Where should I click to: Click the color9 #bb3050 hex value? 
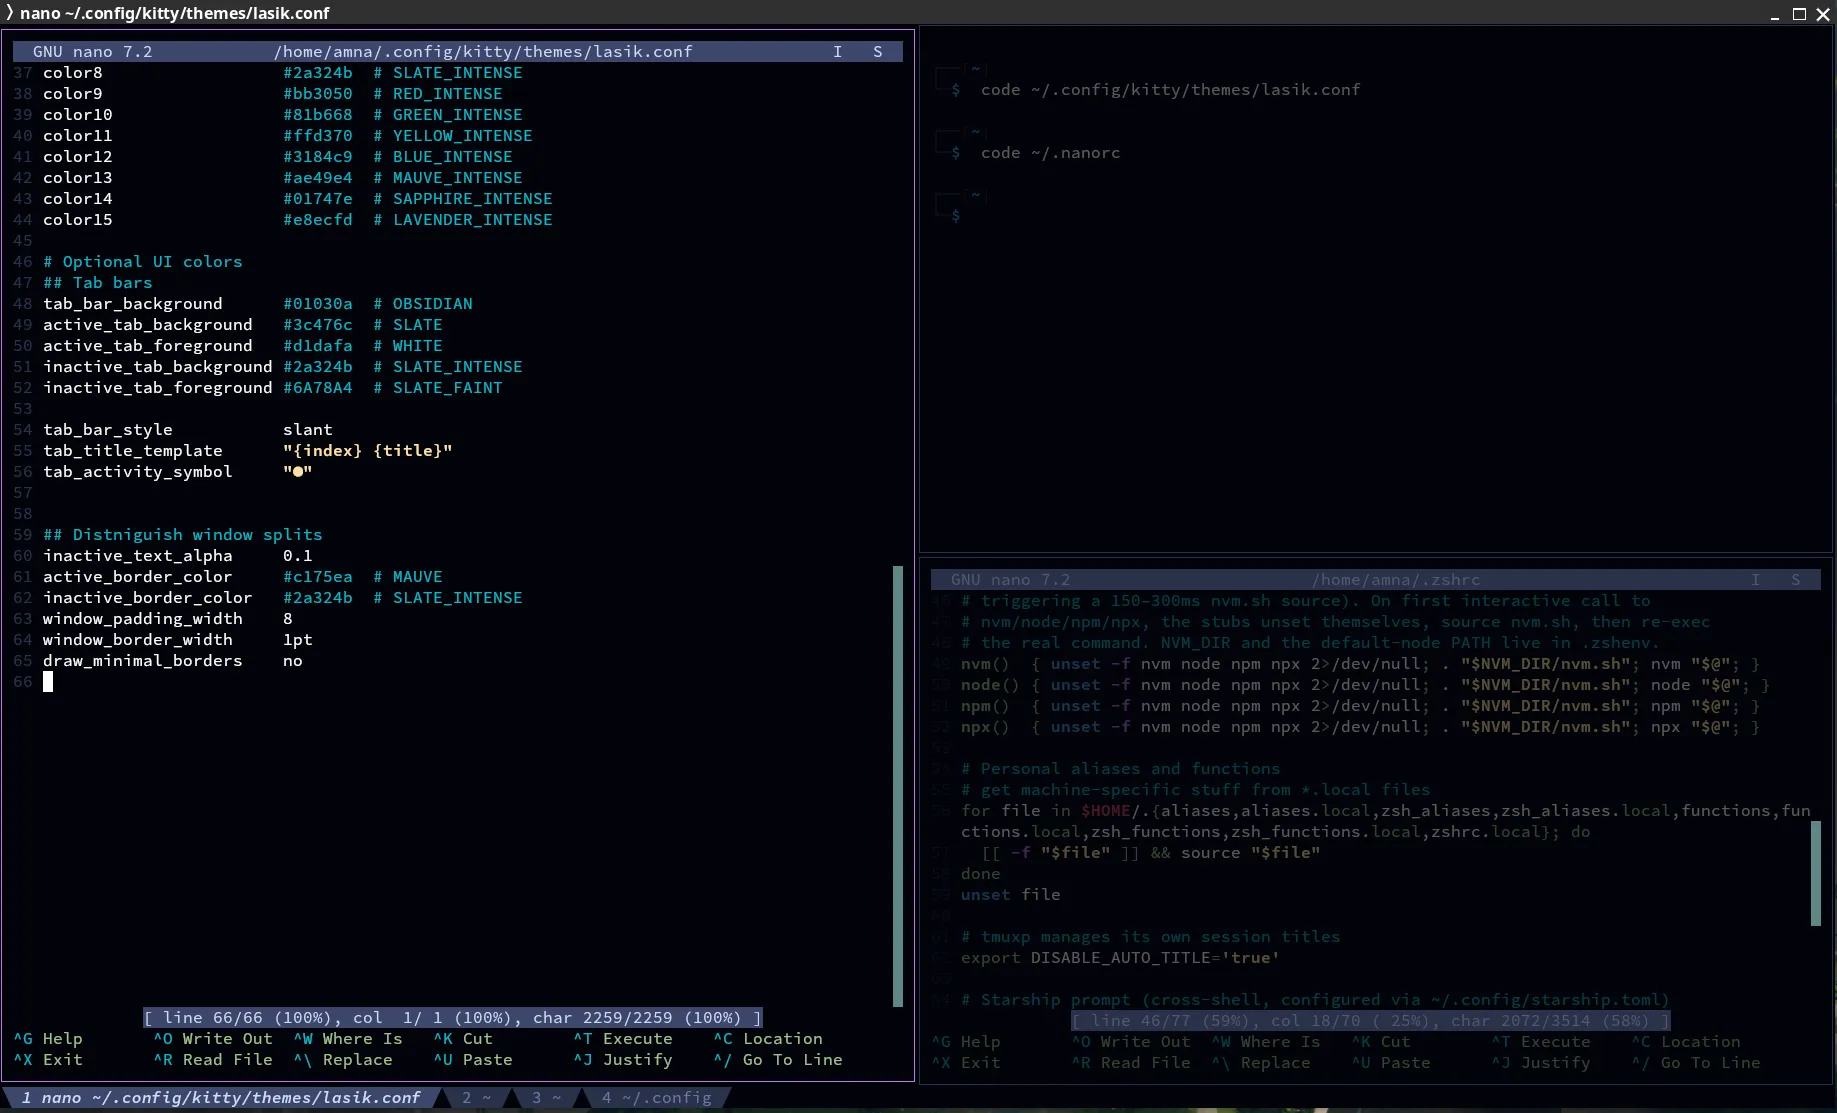[318, 93]
